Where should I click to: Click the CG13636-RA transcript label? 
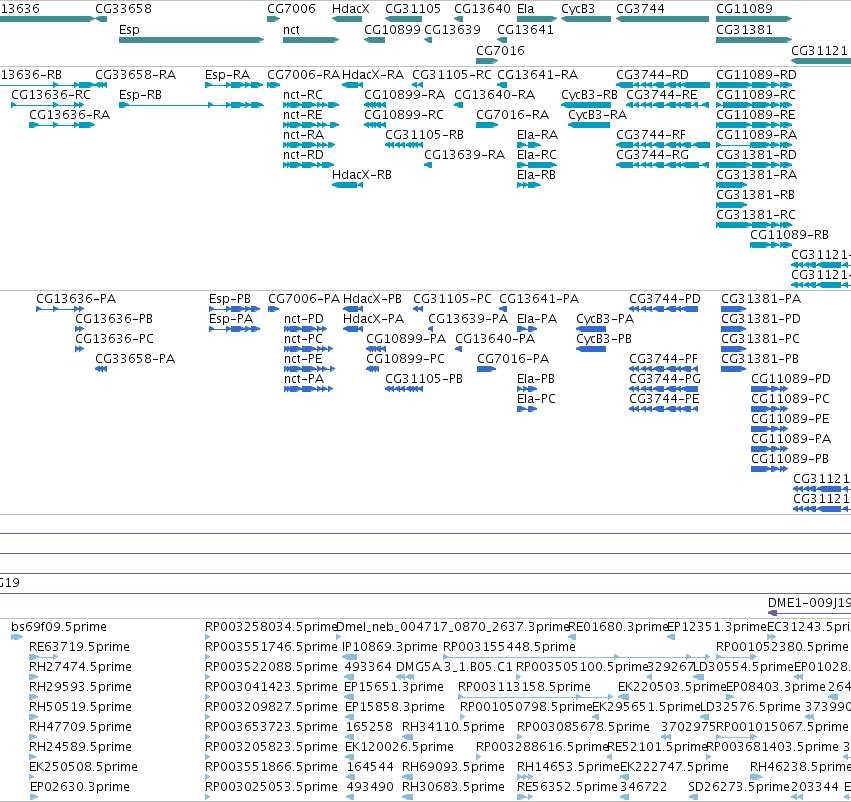tap(69, 115)
